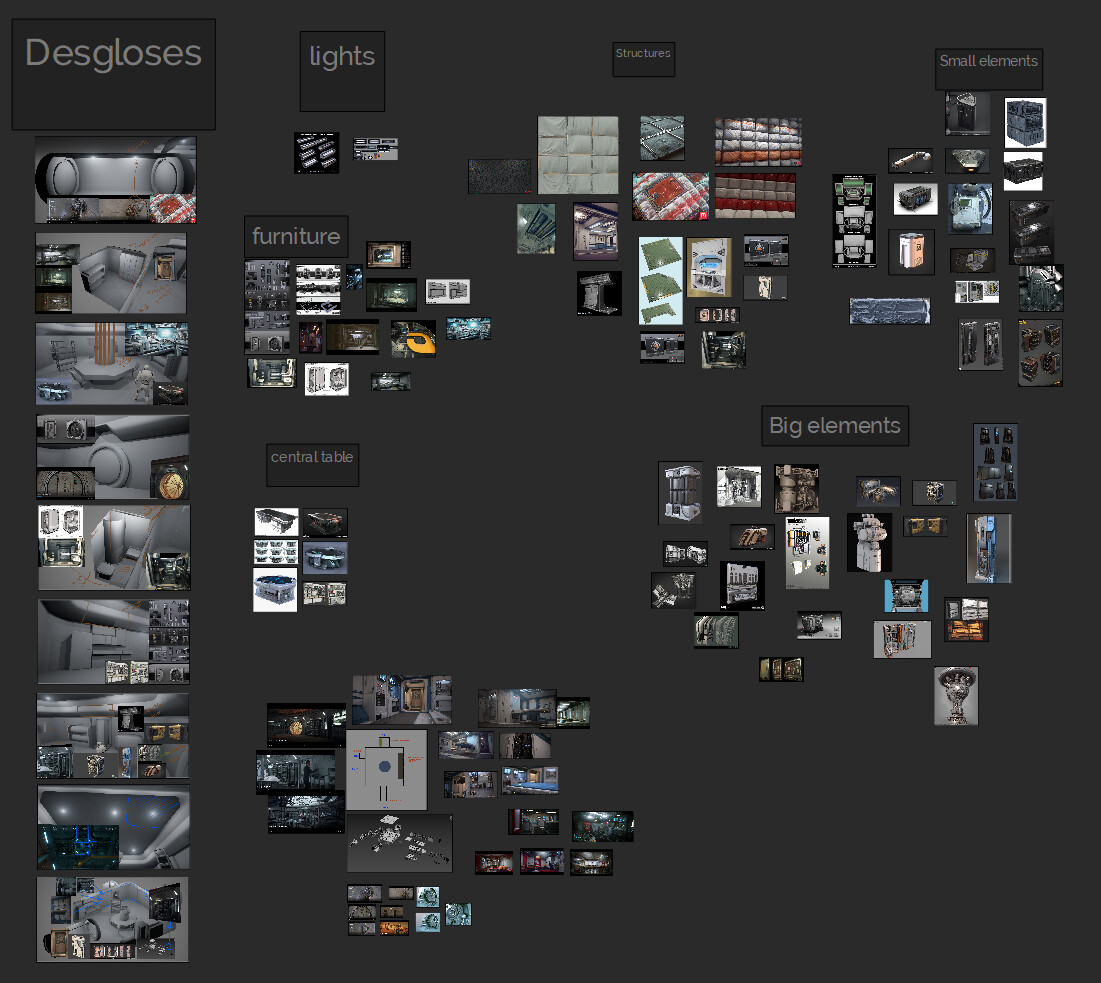The width and height of the screenshot is (1101, 983).
Task: Select the single black case on white background
Action: click(x=1023, y=171)
